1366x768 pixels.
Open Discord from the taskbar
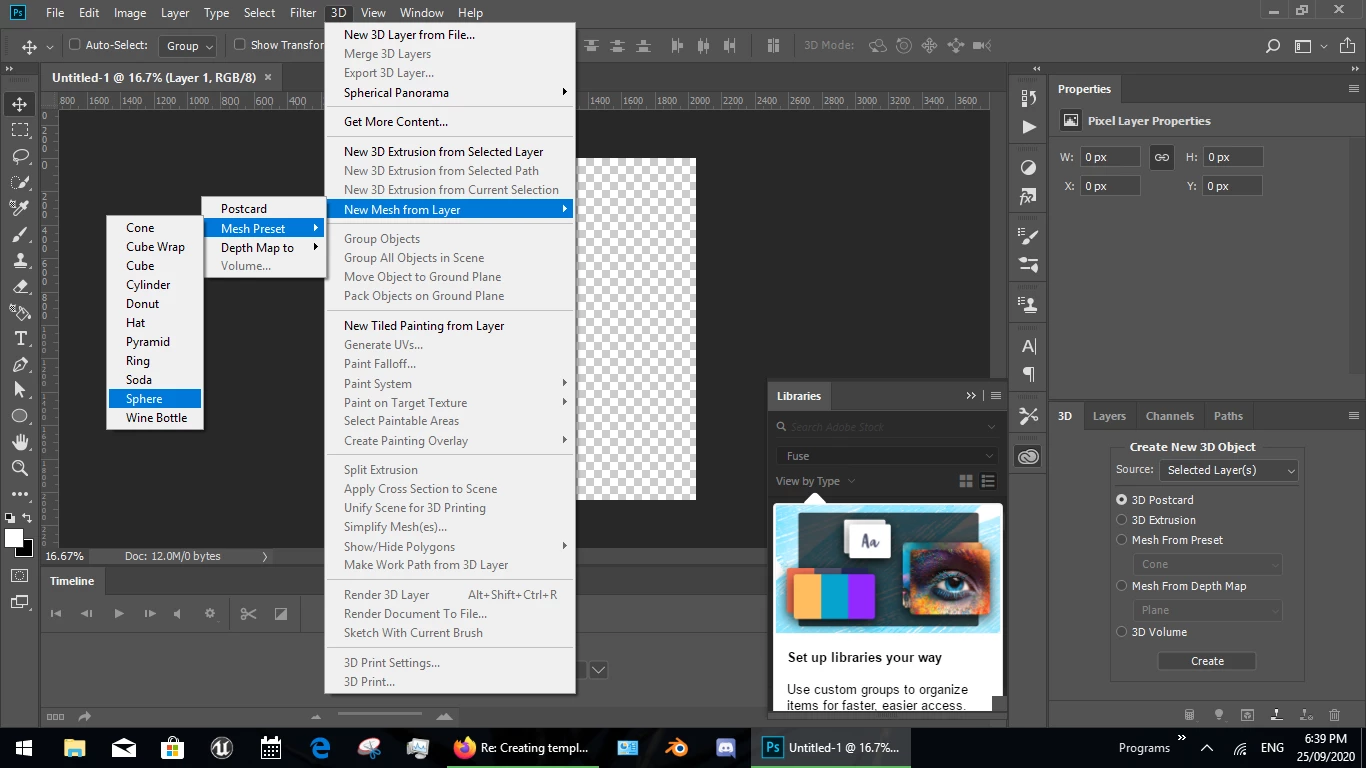point(726,747)
